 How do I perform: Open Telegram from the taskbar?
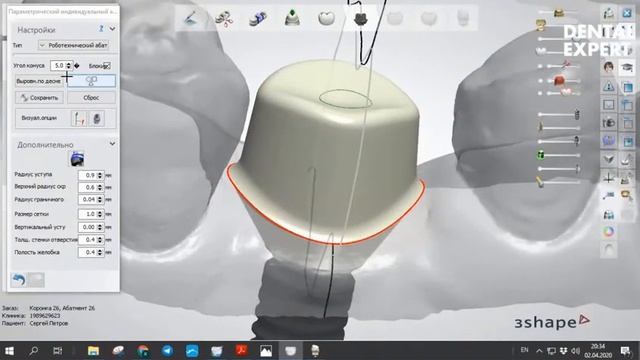point(167,351)
